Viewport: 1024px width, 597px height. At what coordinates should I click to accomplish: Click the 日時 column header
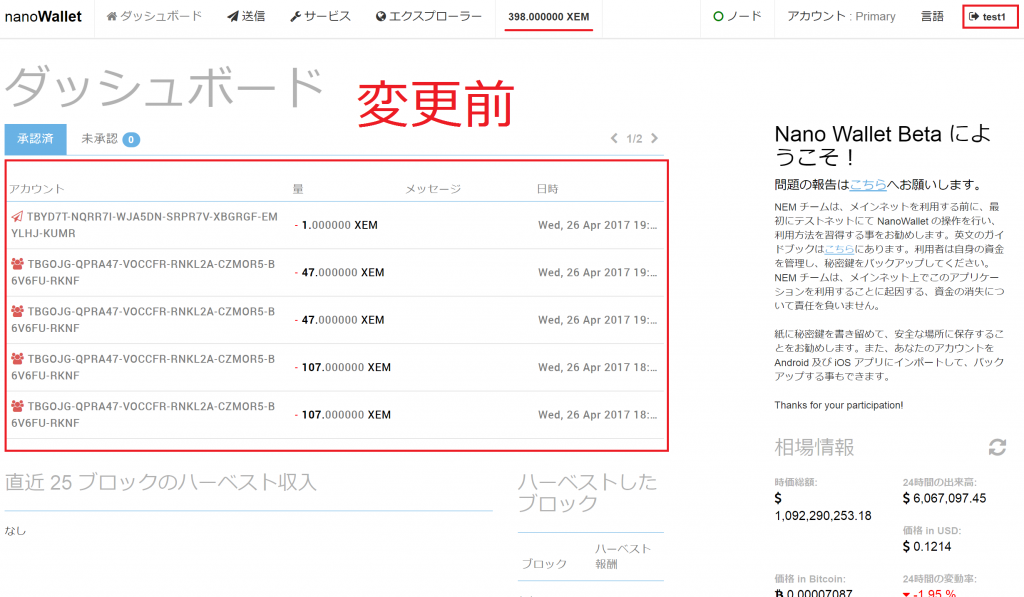547,189
